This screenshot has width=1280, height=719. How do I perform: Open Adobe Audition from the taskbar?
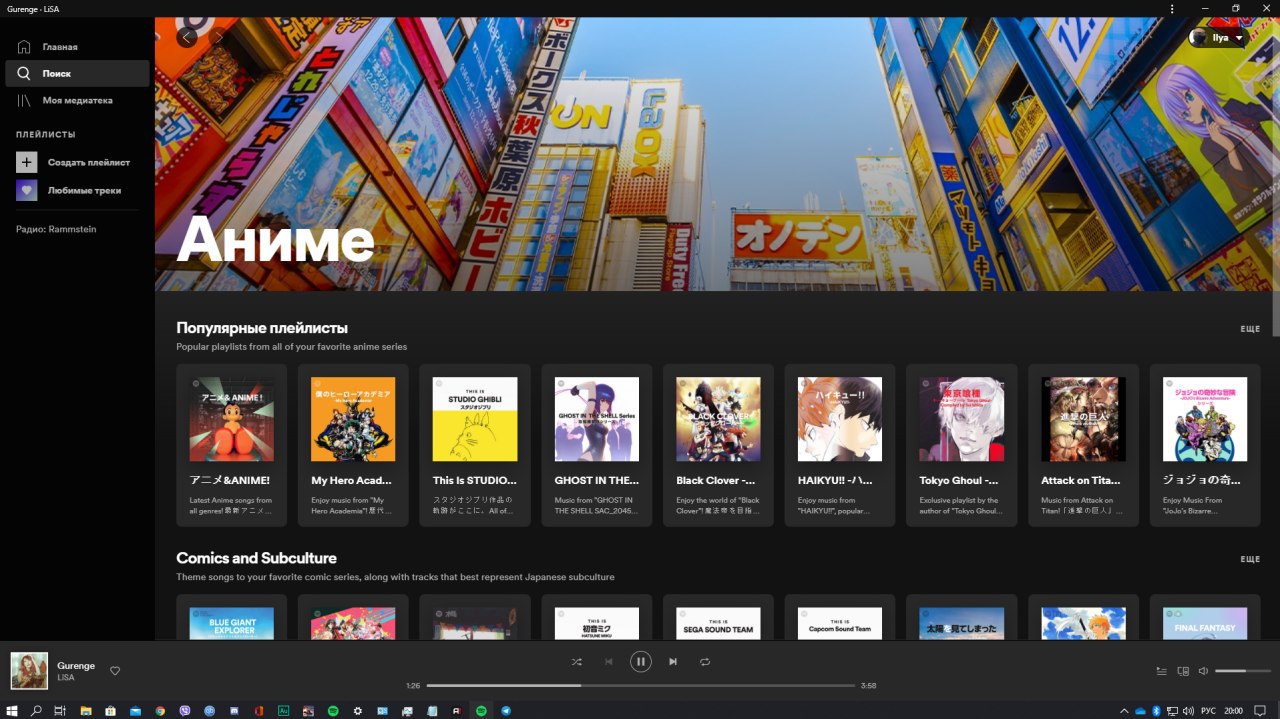[x=284, y=710]
